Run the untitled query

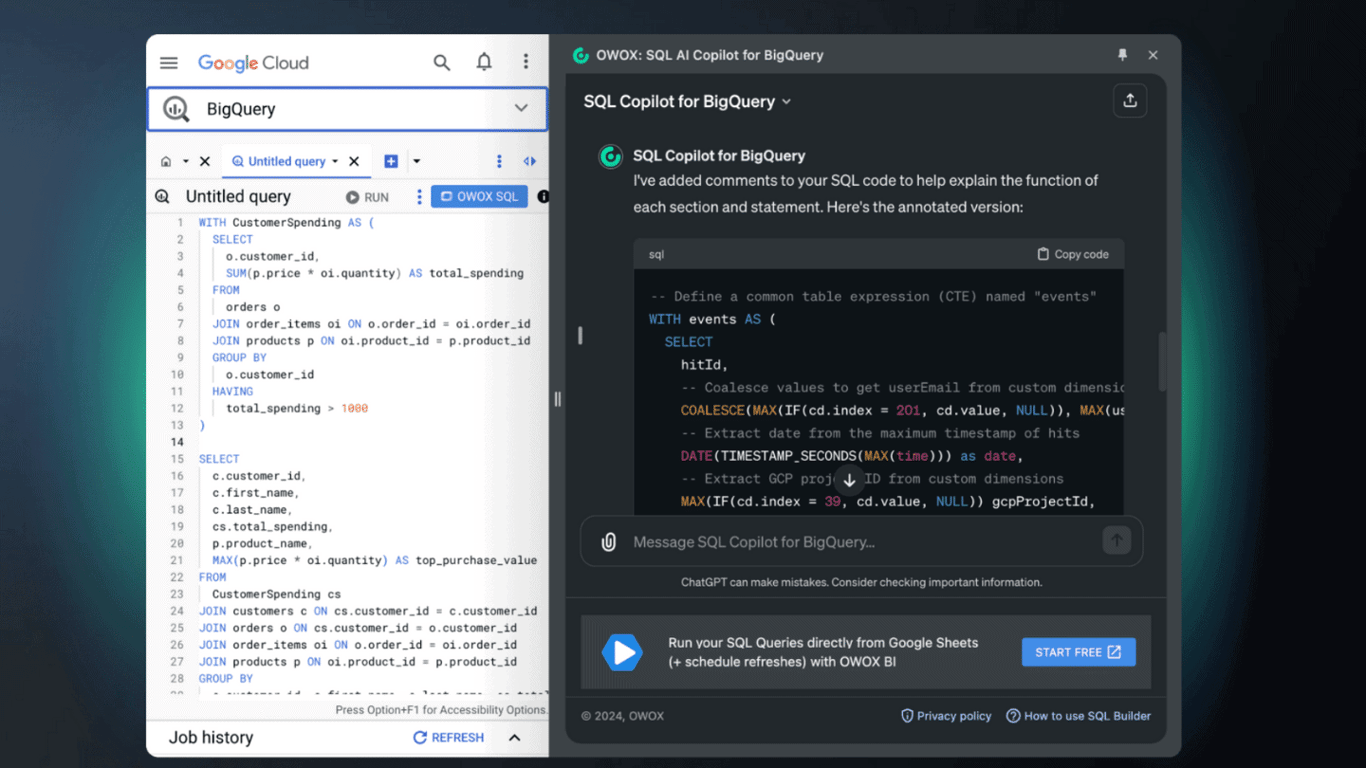(368, 197)
